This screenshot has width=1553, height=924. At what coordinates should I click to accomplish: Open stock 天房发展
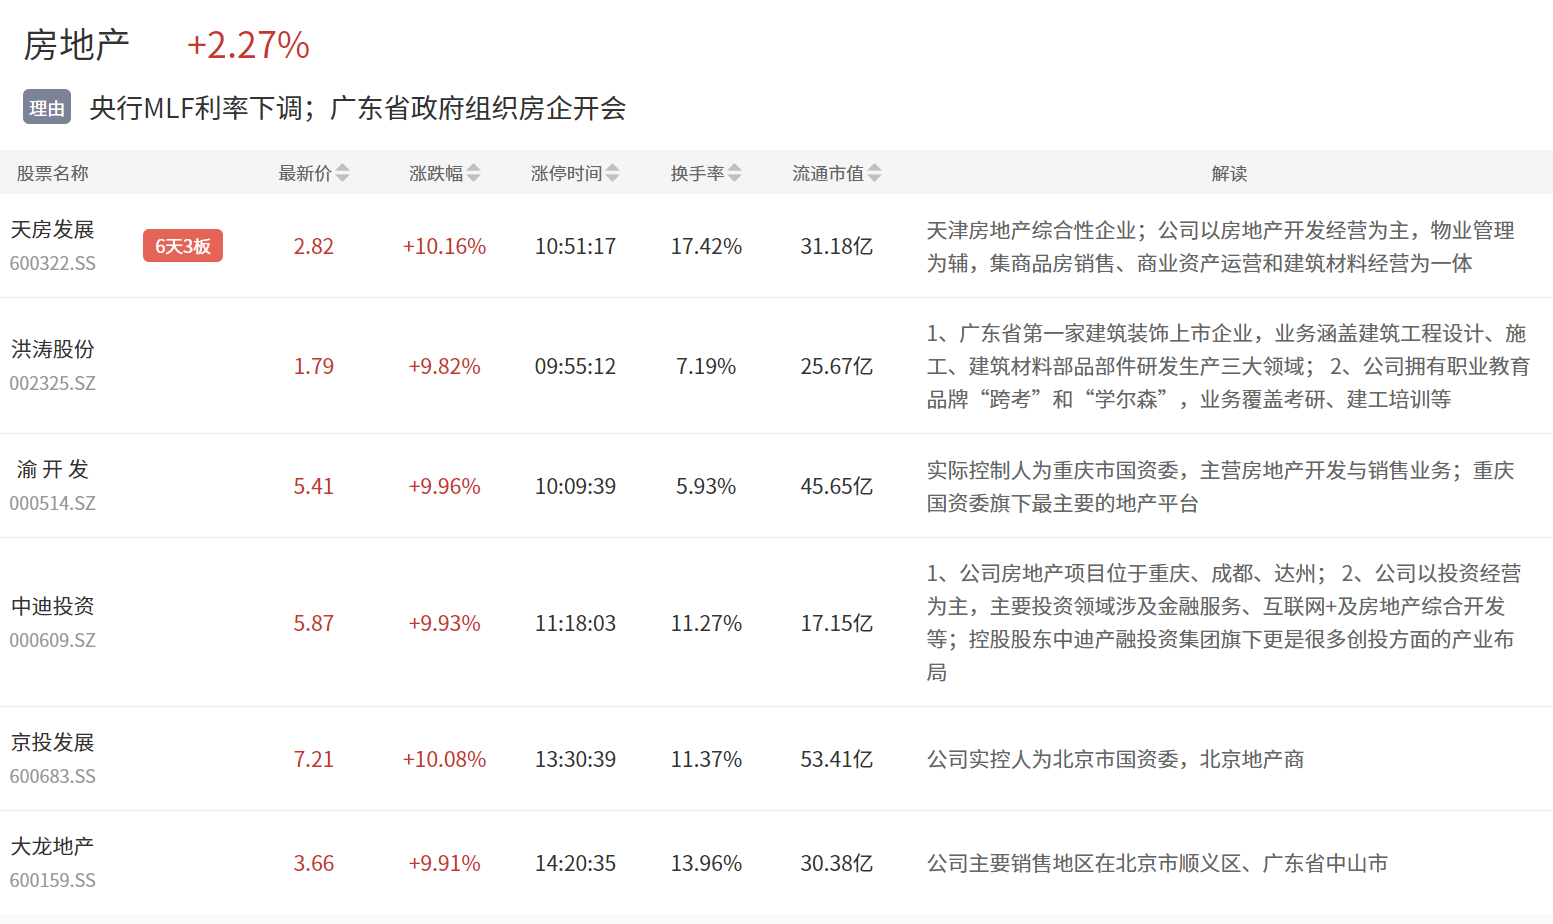click(52, 229)
